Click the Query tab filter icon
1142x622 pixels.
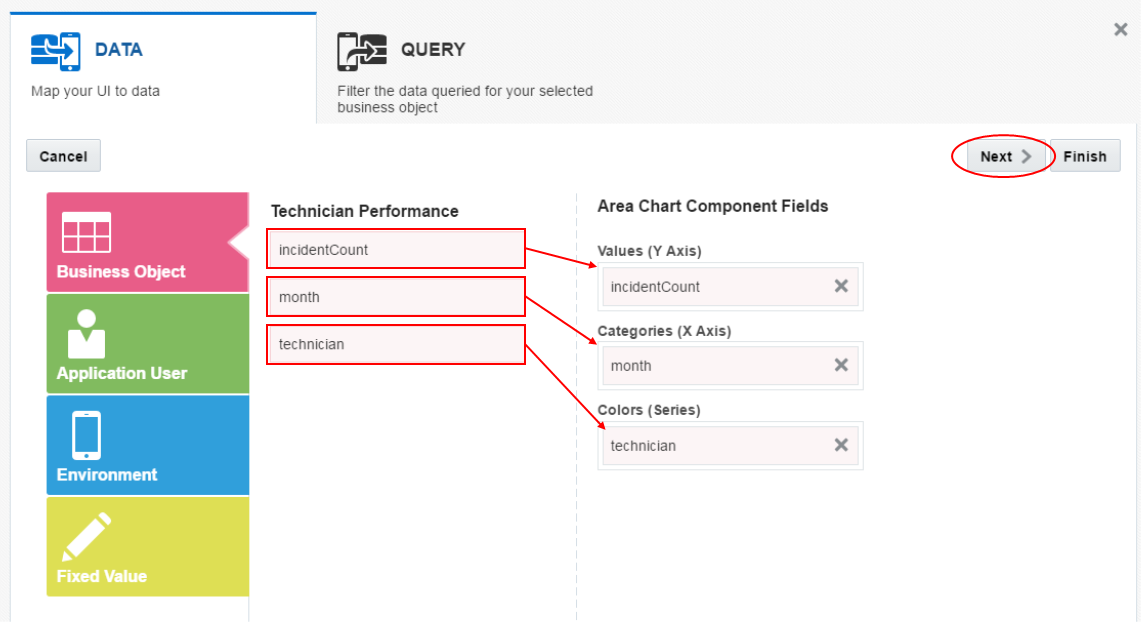point(361,50)
